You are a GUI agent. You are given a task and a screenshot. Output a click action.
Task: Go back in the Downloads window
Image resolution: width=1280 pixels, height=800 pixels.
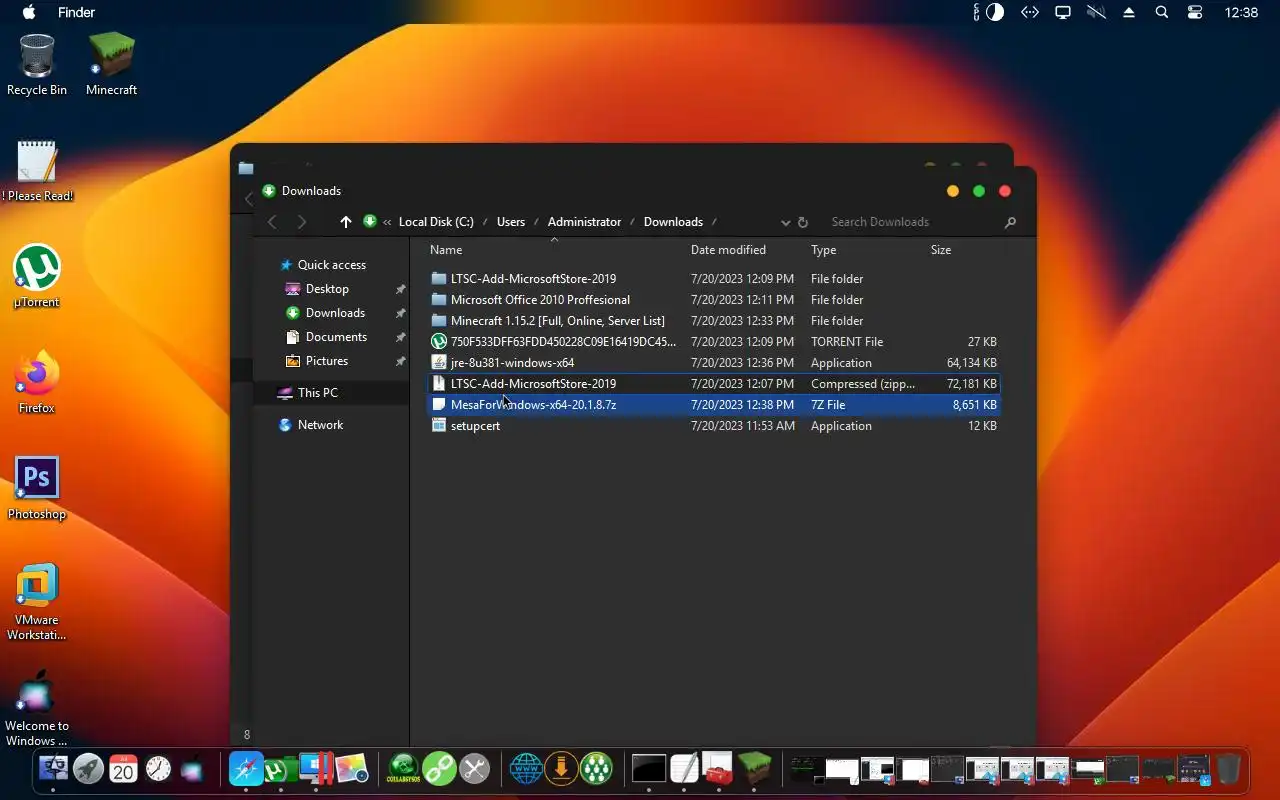(x=272, y=222)
